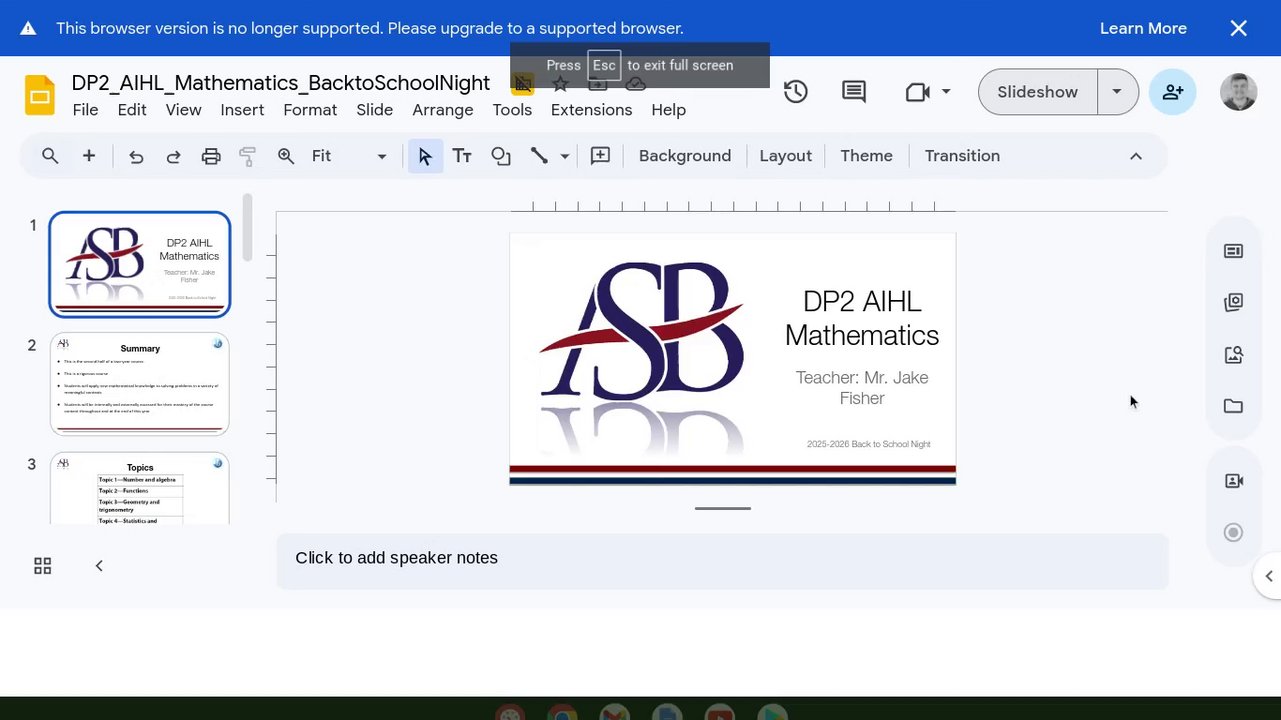Grab the speaker notes resize handle
1281x720 pixels.
723,508
